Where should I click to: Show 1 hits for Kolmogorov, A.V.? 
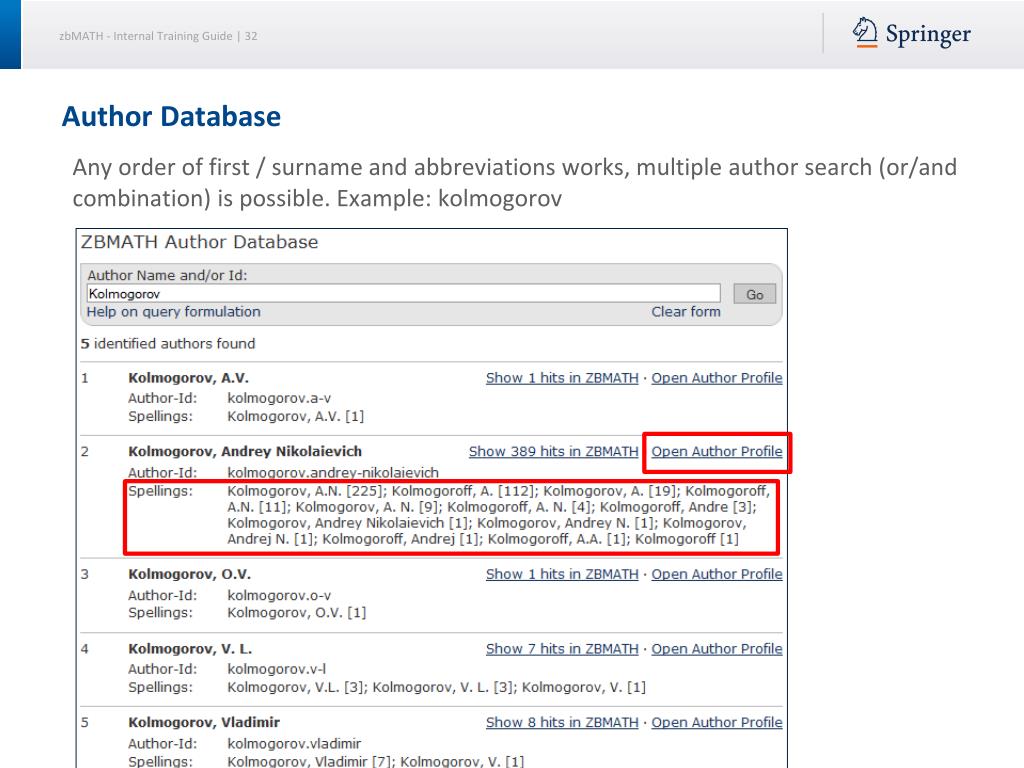[562, 377]
